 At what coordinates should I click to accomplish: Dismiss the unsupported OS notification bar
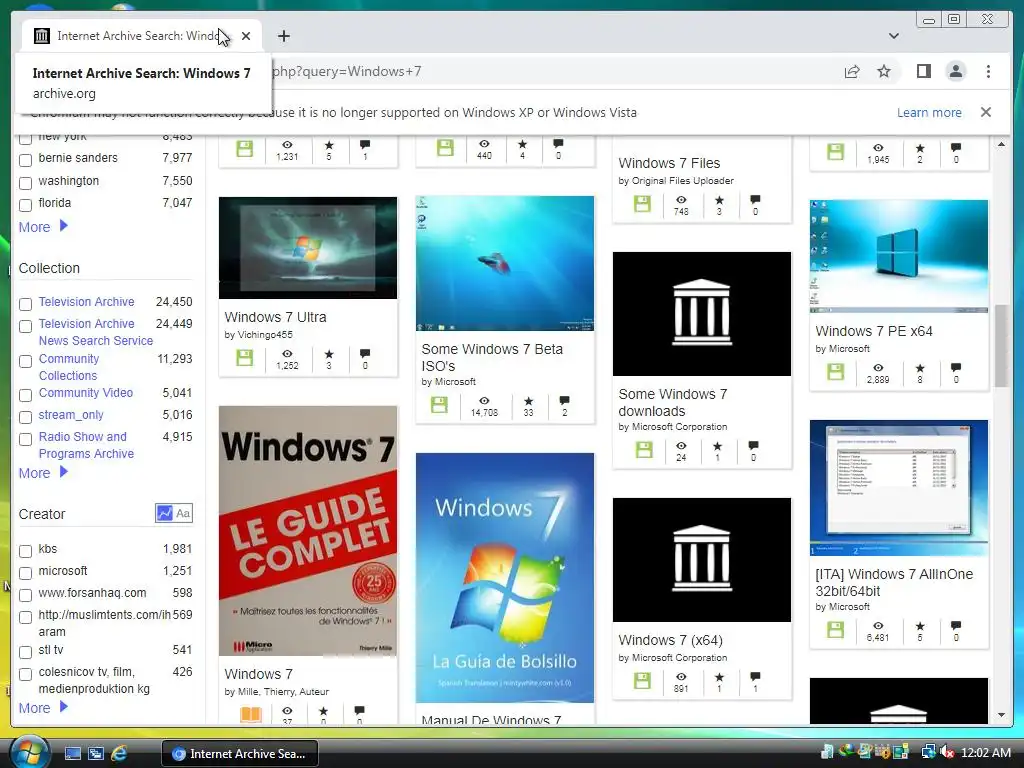(985, 112)
